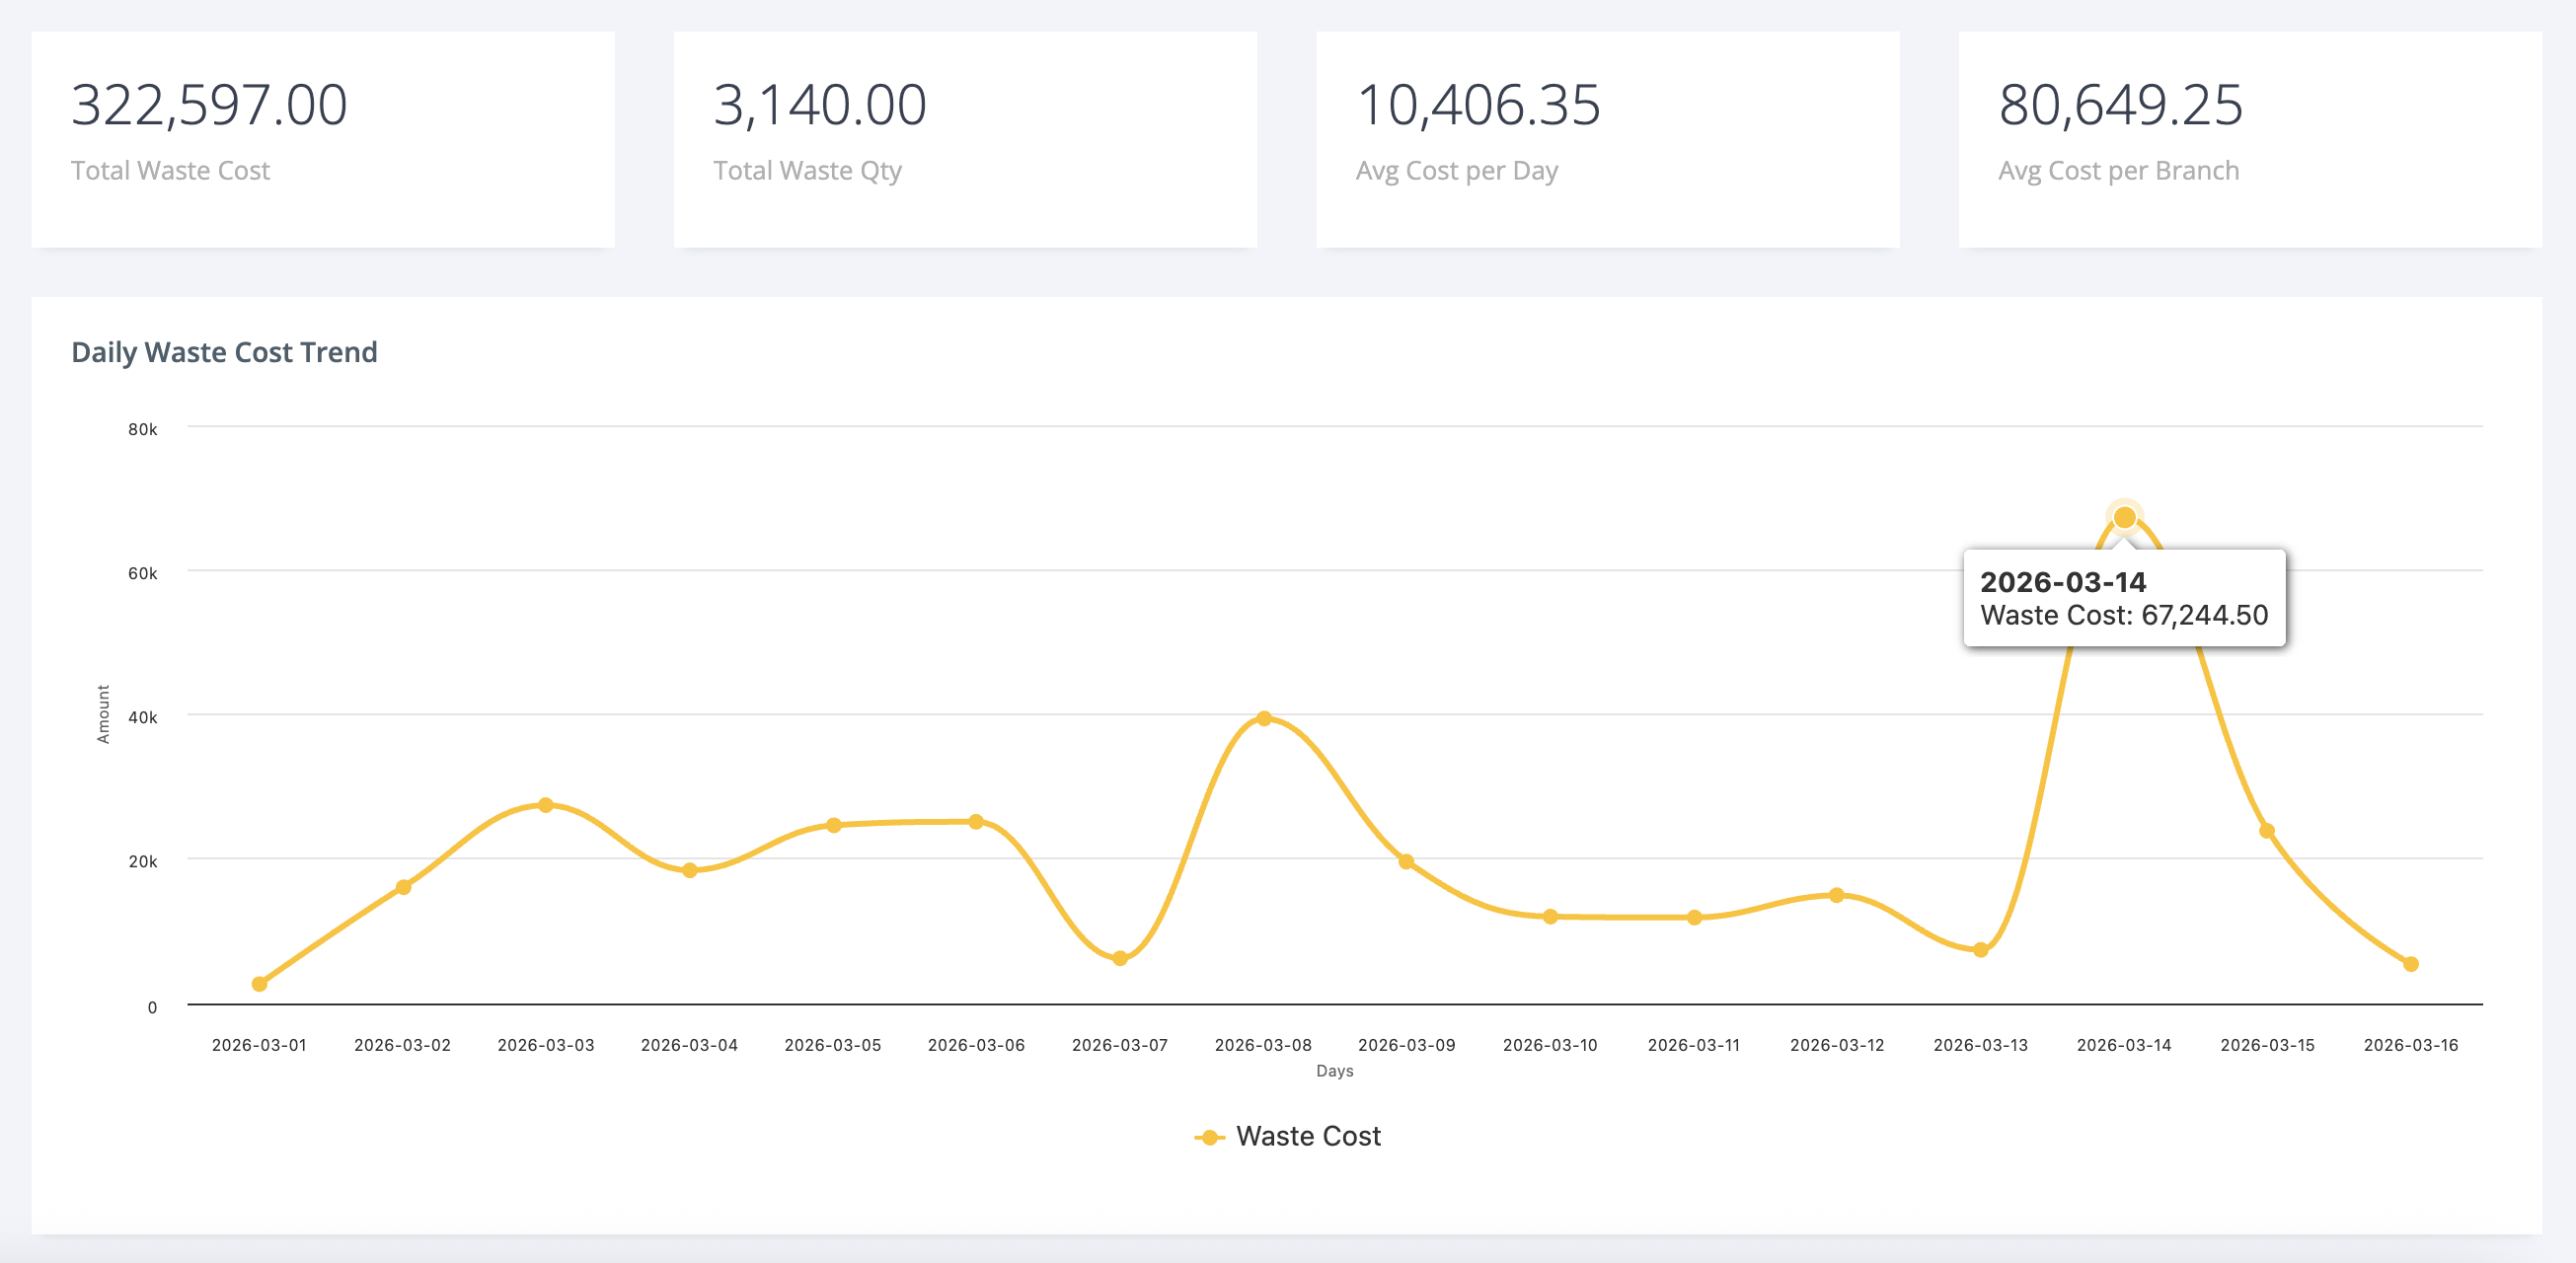This screenshot has height=1263, width=2576.
Task: Select the 2026-03-08 data point
Action: [1263, 718]
